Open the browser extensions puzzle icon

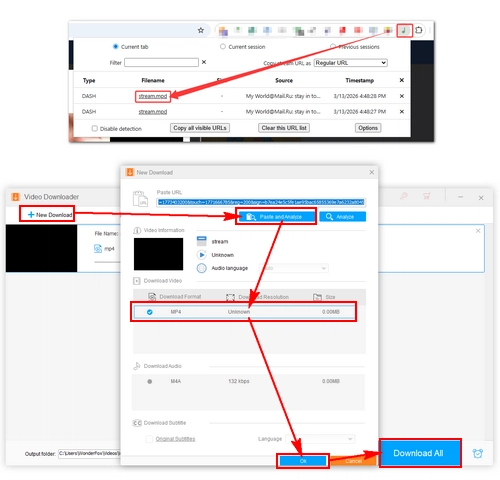[x=419, y=30]
